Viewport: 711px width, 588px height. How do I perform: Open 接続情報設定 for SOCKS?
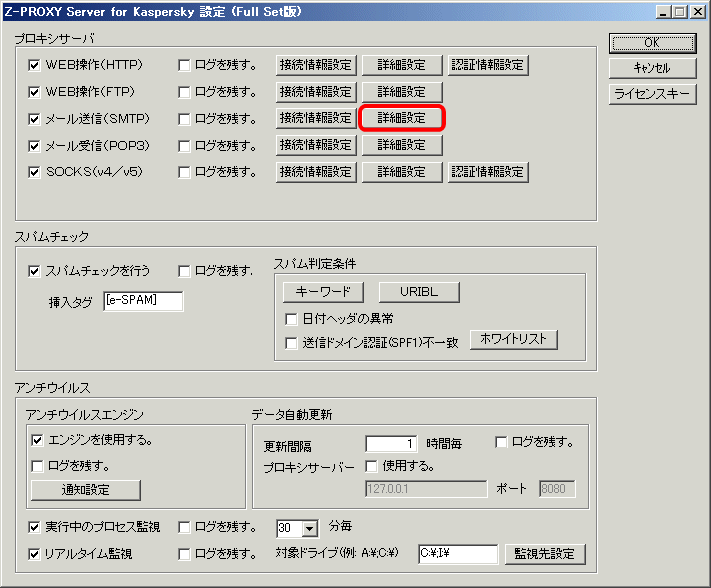pyautogui.click(x=316, y=172)
